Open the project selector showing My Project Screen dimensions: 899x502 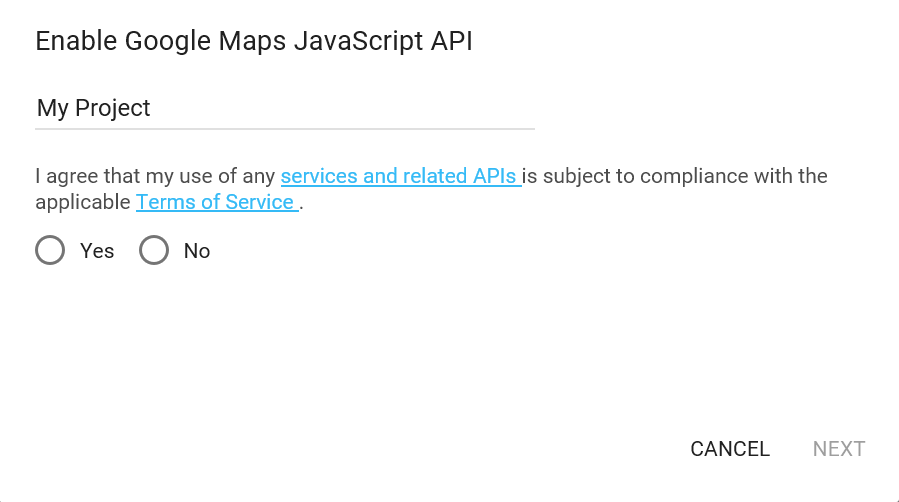click(285, 108)
